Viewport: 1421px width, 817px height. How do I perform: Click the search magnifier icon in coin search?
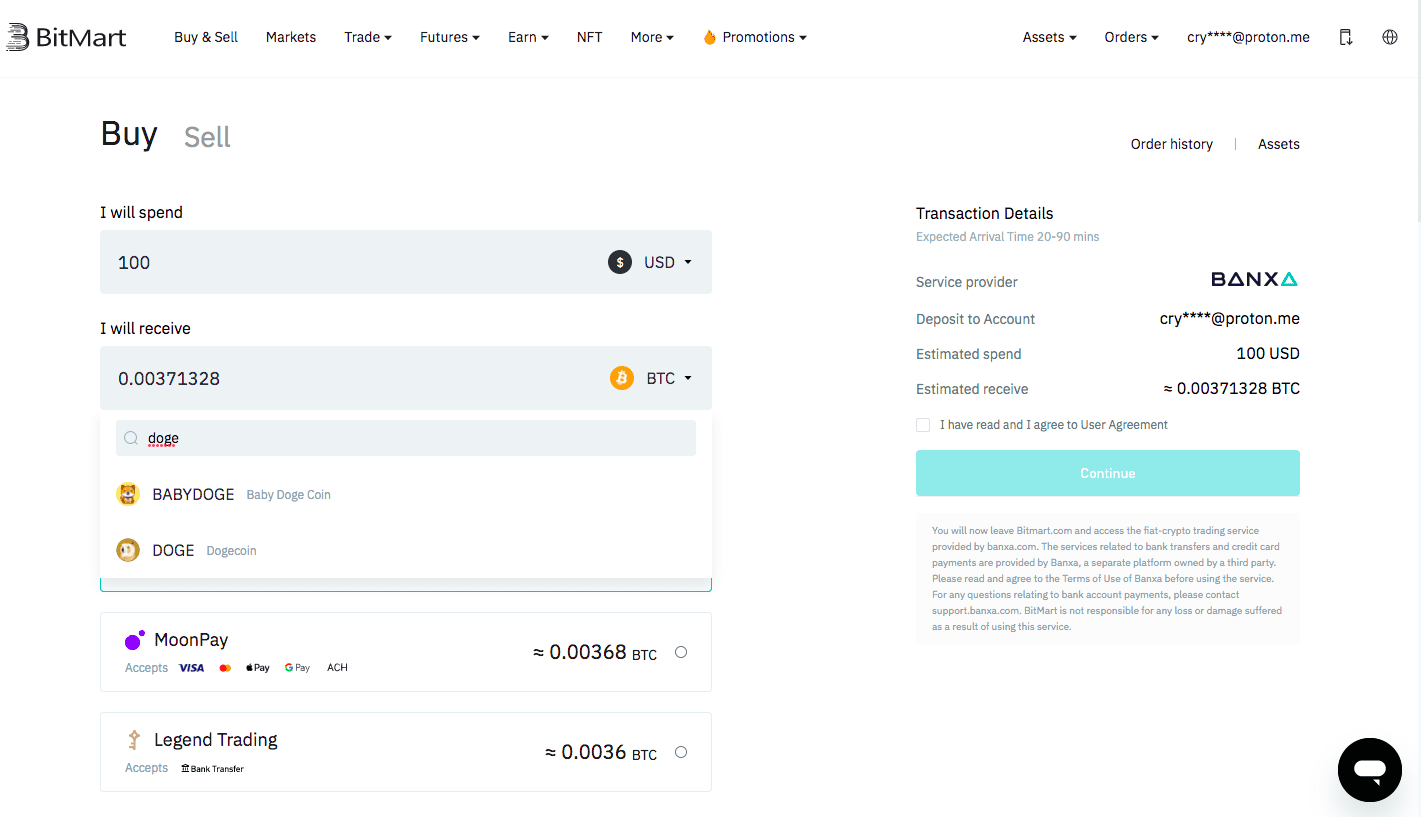131,438
